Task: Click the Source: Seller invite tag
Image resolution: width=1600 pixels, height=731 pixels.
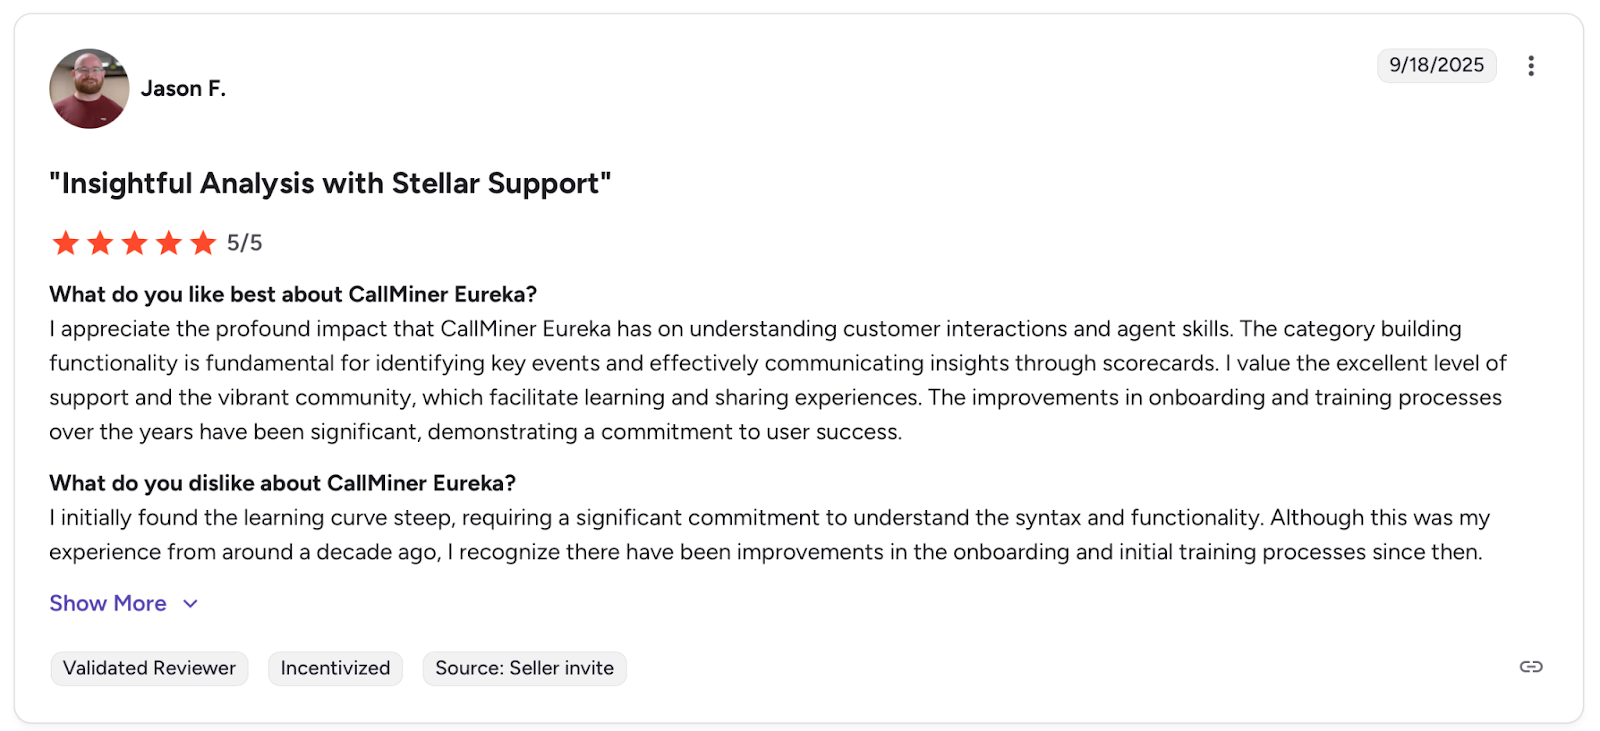Action: click(x=524, y=668)
